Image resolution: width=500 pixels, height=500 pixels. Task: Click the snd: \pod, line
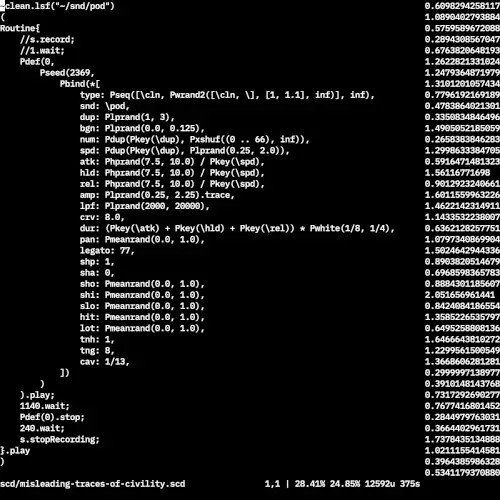point(105,106)
